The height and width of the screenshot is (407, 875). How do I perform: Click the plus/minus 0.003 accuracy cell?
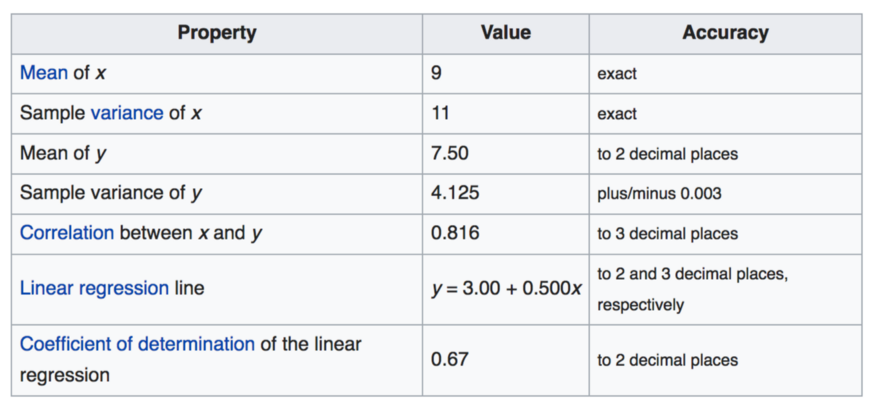pyautogui.click(x=660, y=194)
